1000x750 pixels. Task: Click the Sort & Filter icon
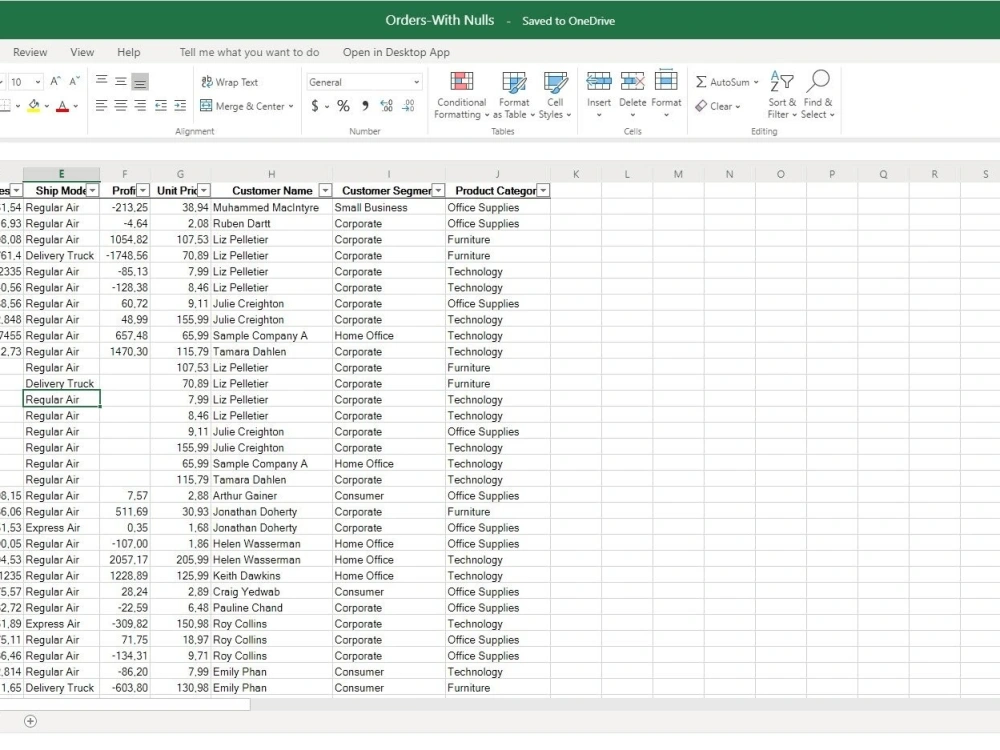pos(782,82)
